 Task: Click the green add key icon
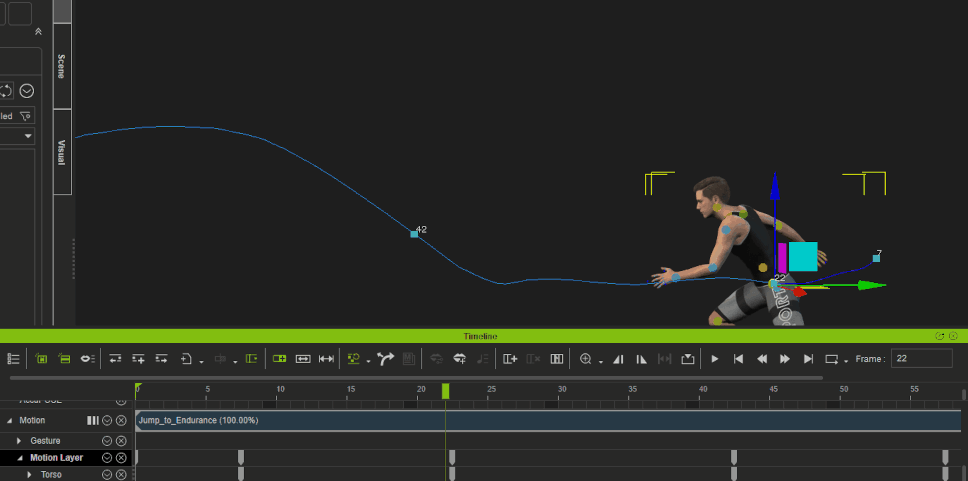point(279,359)
